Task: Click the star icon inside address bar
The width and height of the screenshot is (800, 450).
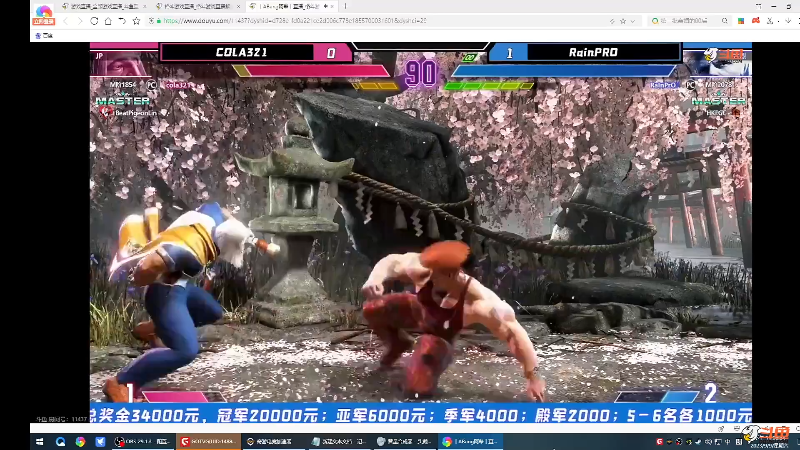Action: [x=622, y=21]
